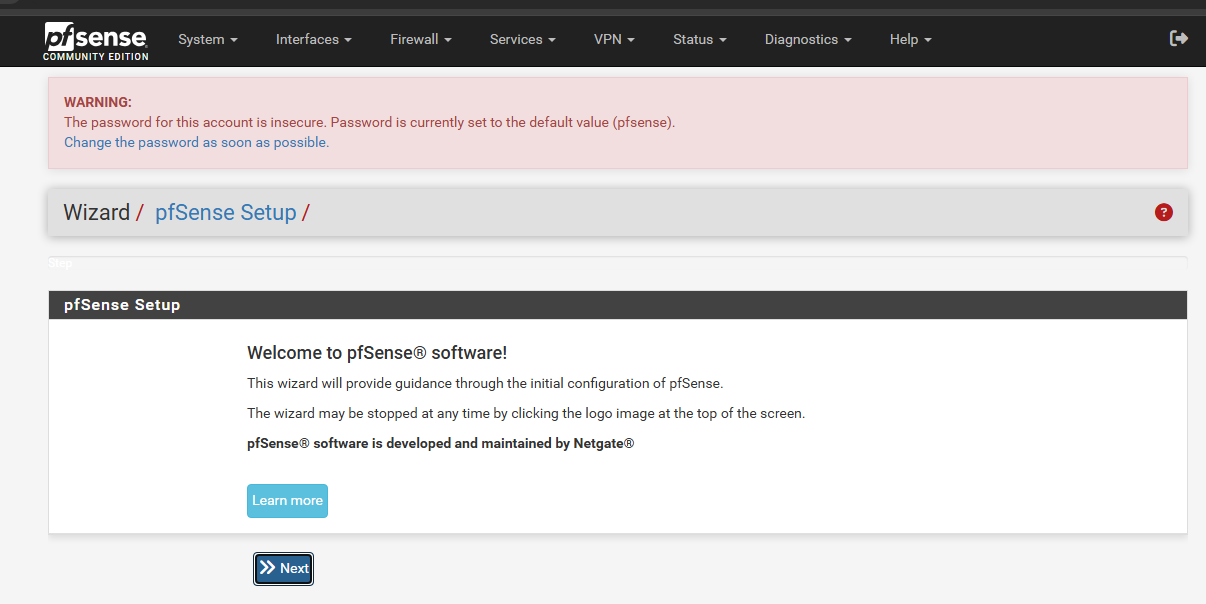Open the Interfaces dropdown menu
This screenshot has width=1206, height=604.
(x=313, y=39)
